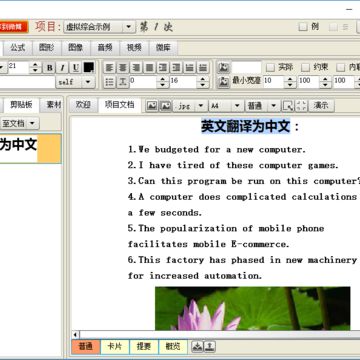Click the zoom selection icon
The width and height of the screenshot is (360, 360).
(x=288, y=106)
